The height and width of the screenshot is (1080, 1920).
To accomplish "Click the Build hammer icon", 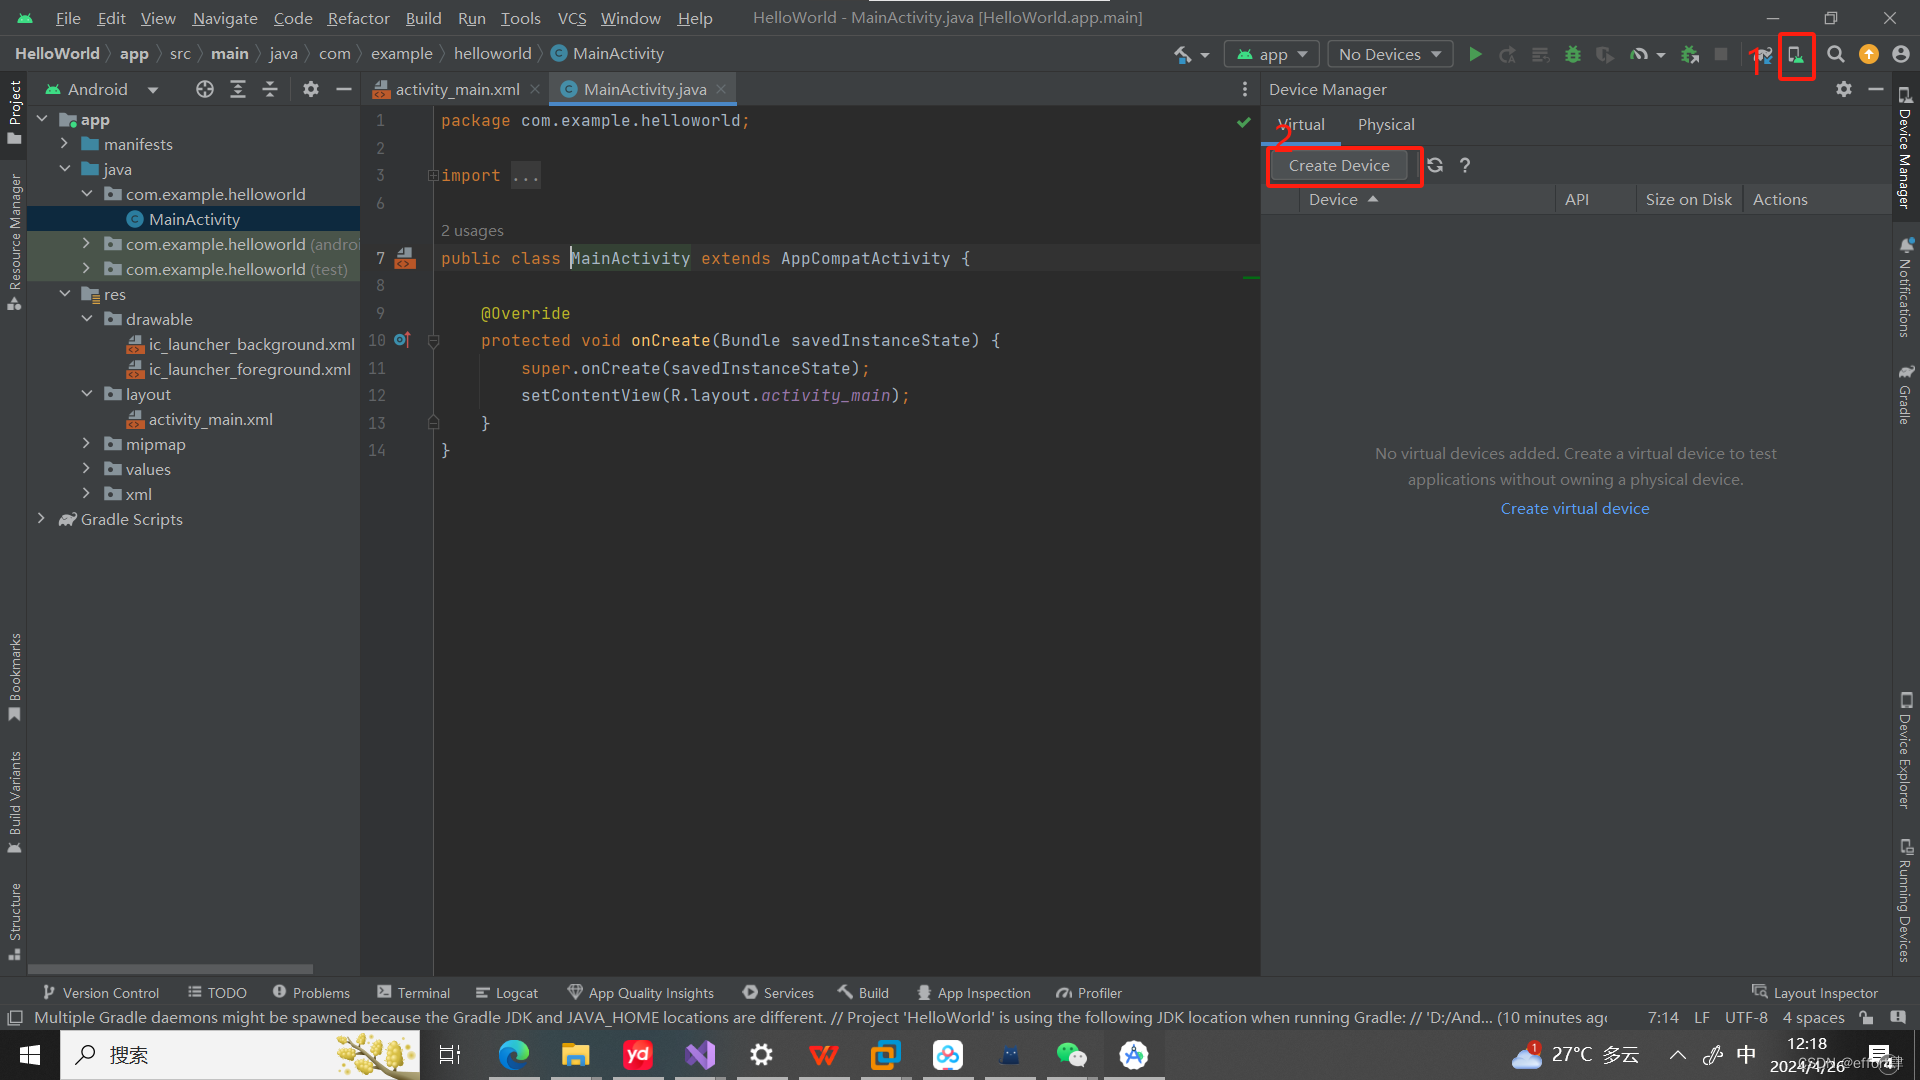I will pyautogui.click(x=1183, y=55).
